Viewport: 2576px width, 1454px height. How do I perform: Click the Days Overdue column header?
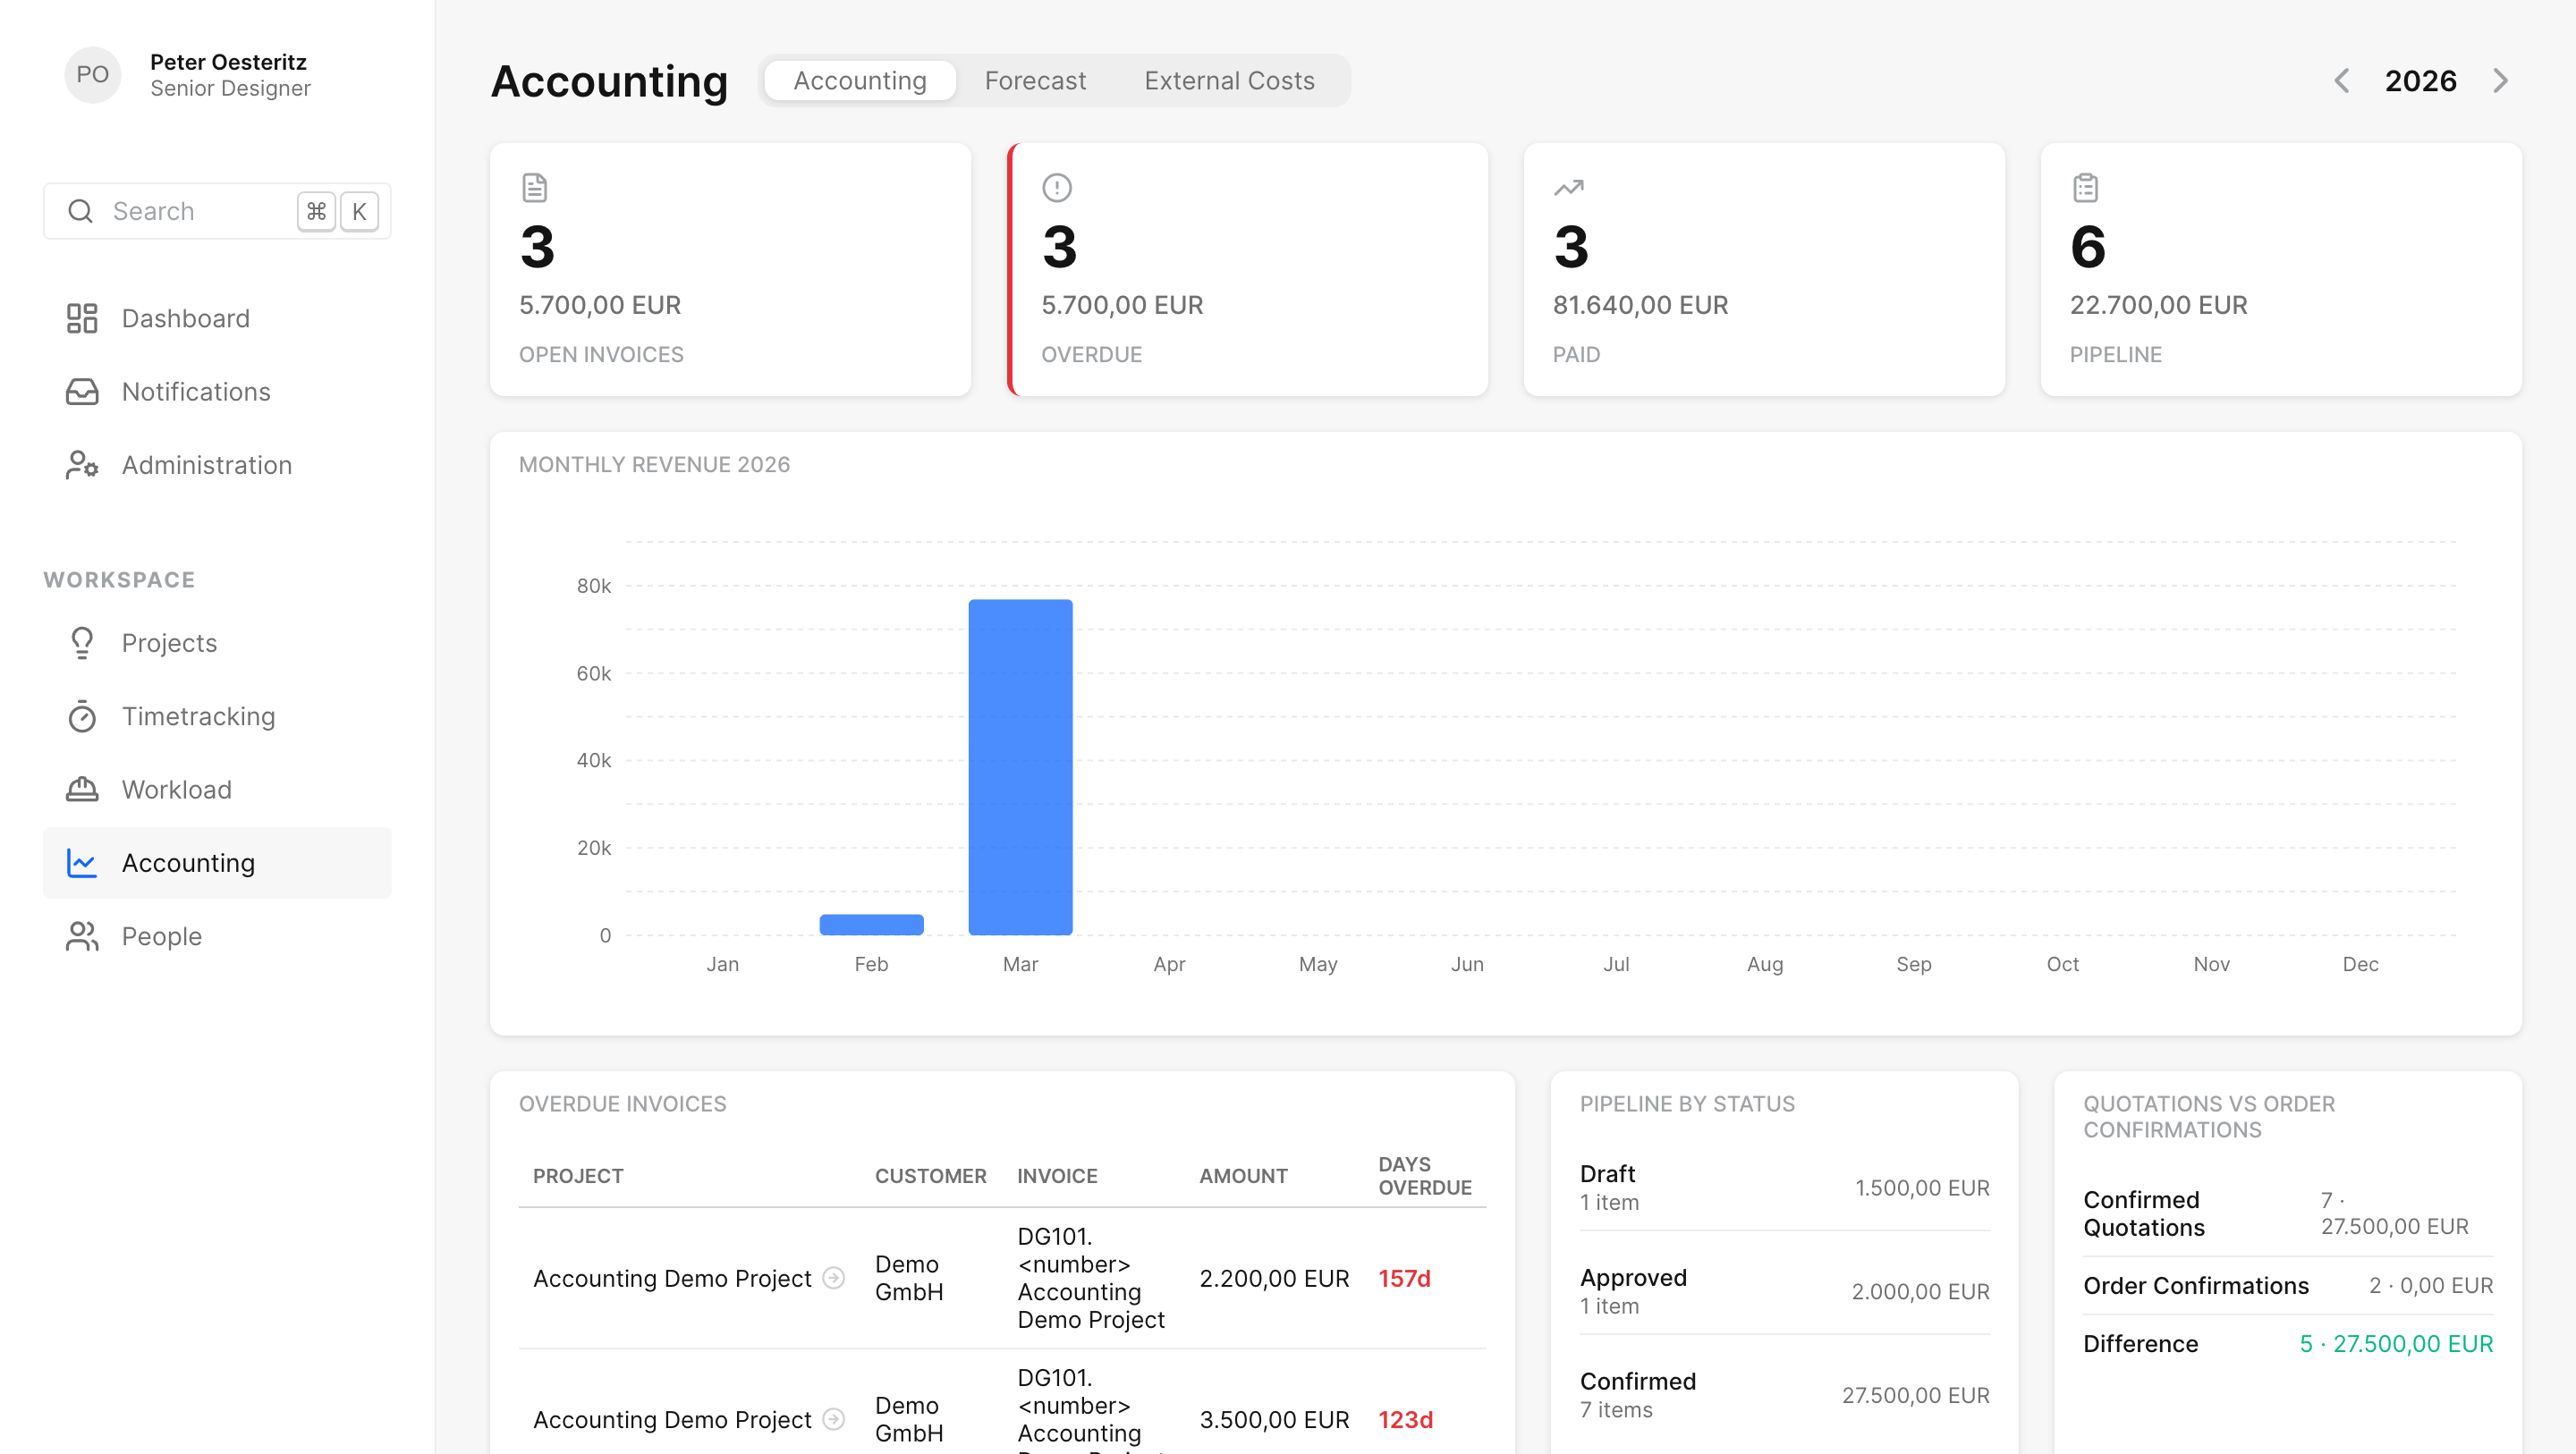(1424, 1175)
